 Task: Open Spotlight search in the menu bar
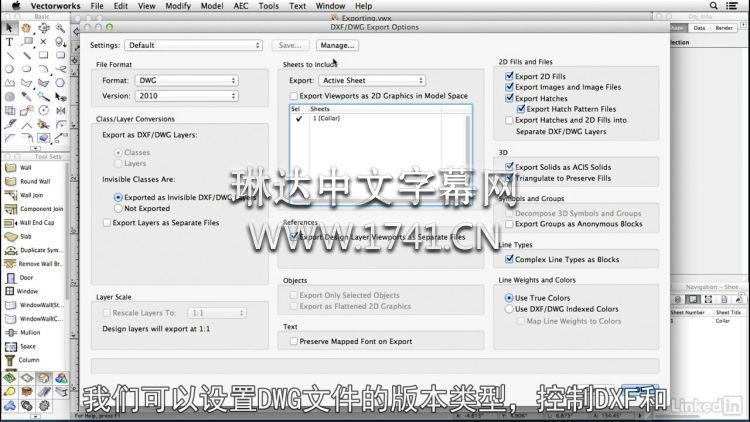[713, 6]
